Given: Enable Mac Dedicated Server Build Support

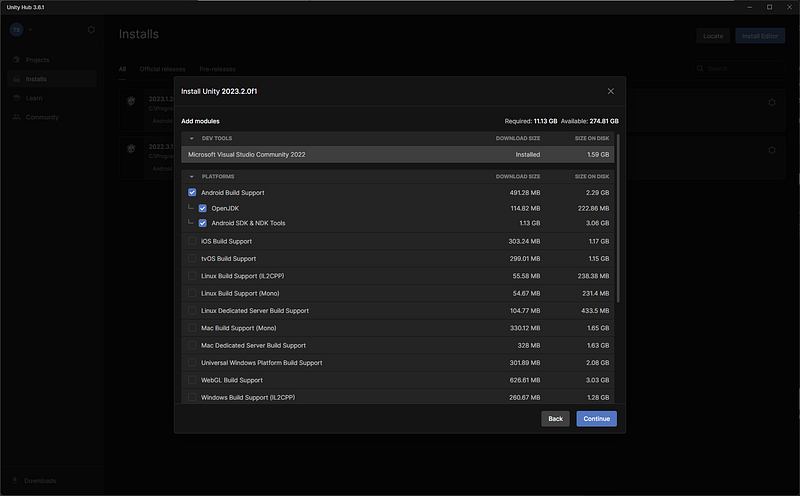Looking at the screenshot, I should click(x=192, y=345).
